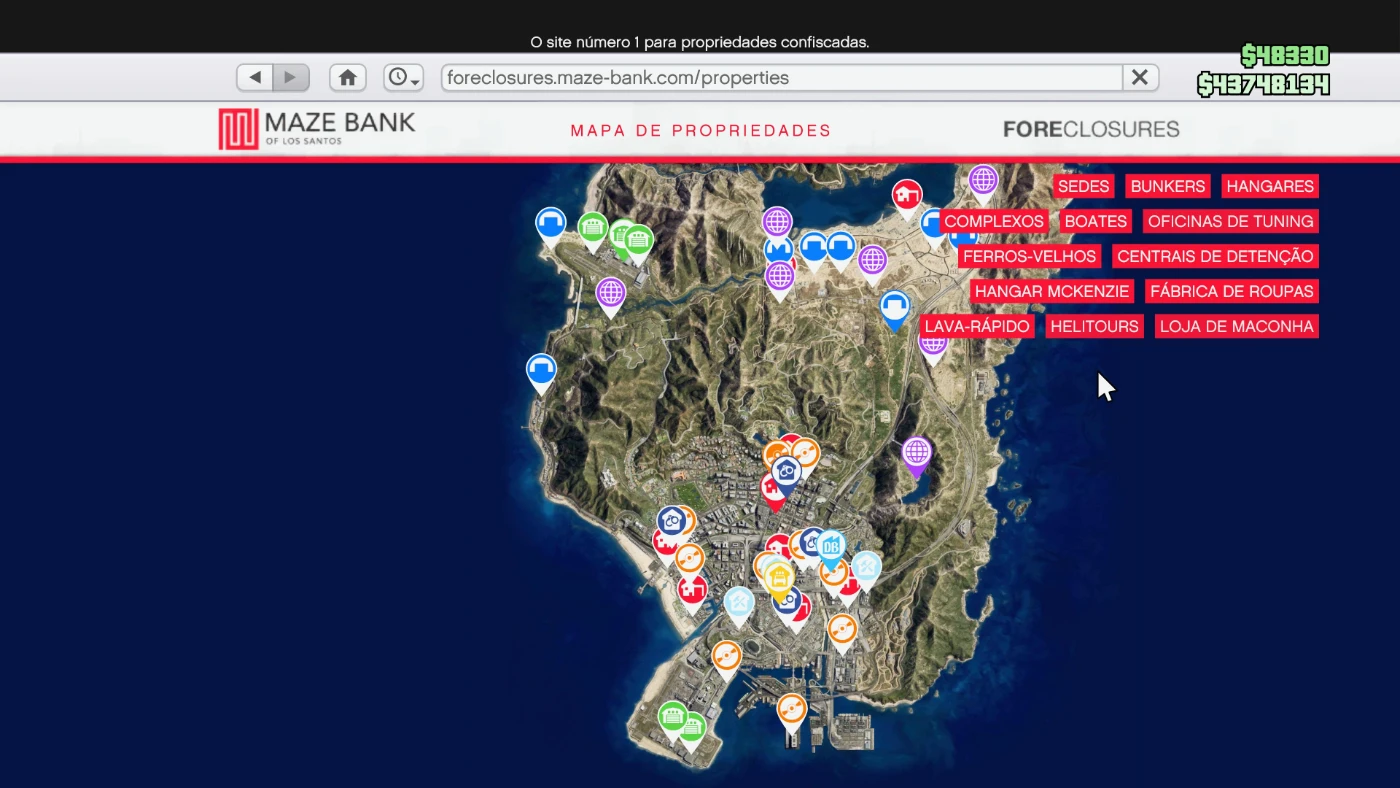Click the HELITOURS filter button
This screenshot has width=1400, height=788.
pos(1094,326)
